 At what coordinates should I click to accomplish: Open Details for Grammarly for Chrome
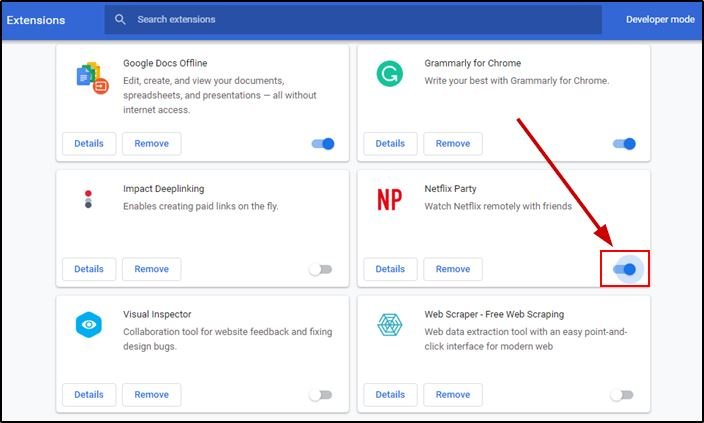[390, 144]
